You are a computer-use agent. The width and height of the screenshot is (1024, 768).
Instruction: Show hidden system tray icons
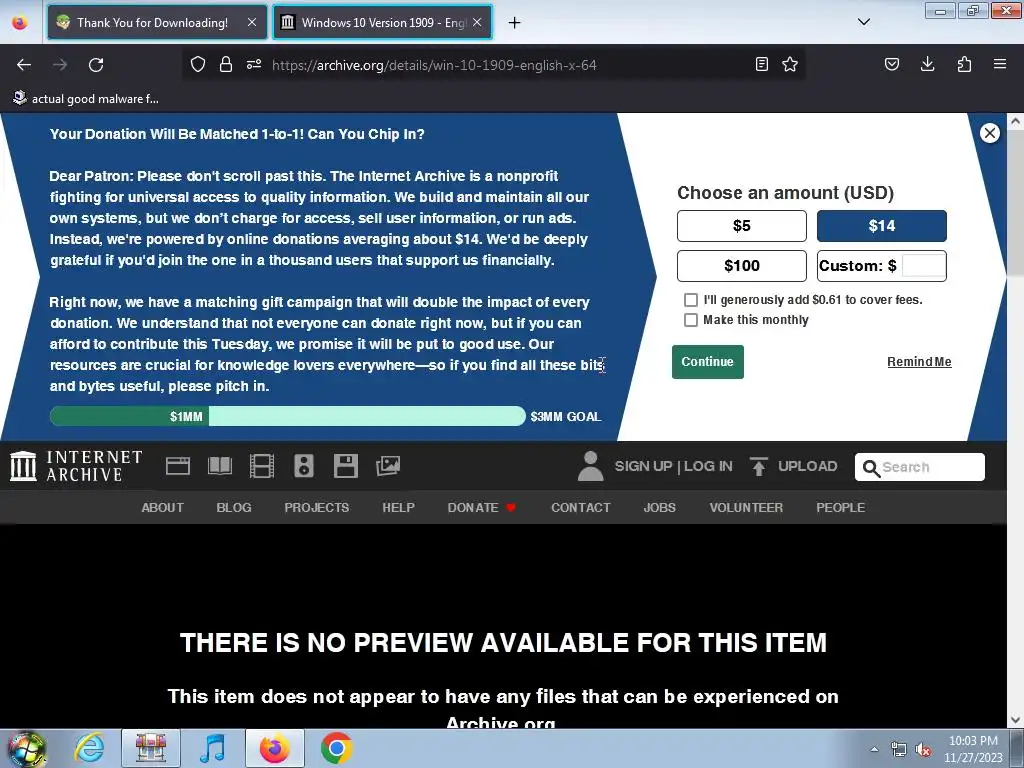(x=874, y=749)
